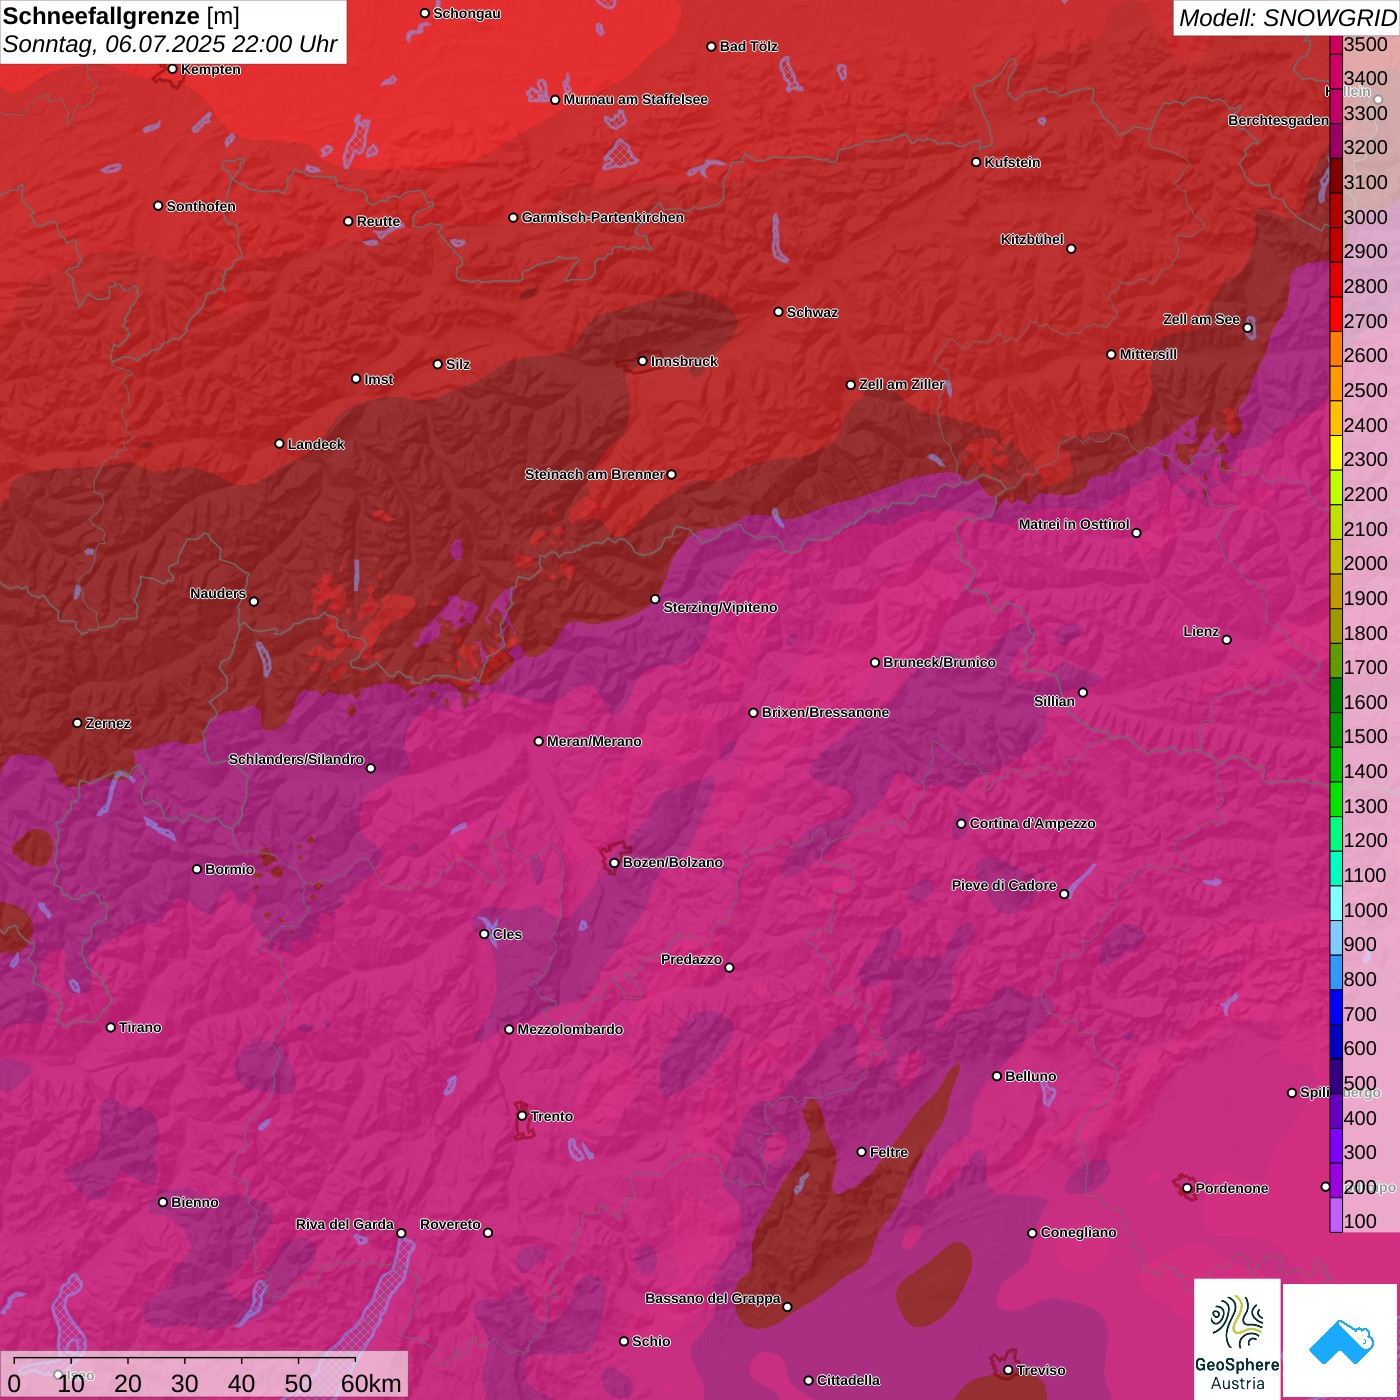Click the Belluno marker dot

[997, 1076]
